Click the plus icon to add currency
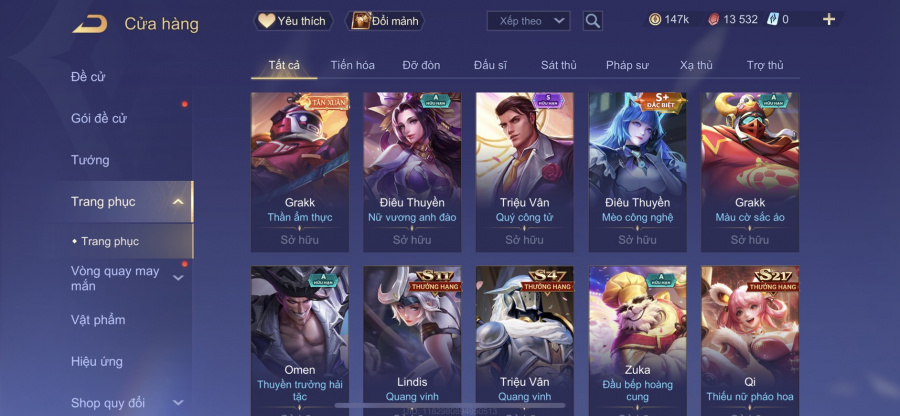Image resolution: width=900 pixels, height=416 pixels. click(828, 20)
